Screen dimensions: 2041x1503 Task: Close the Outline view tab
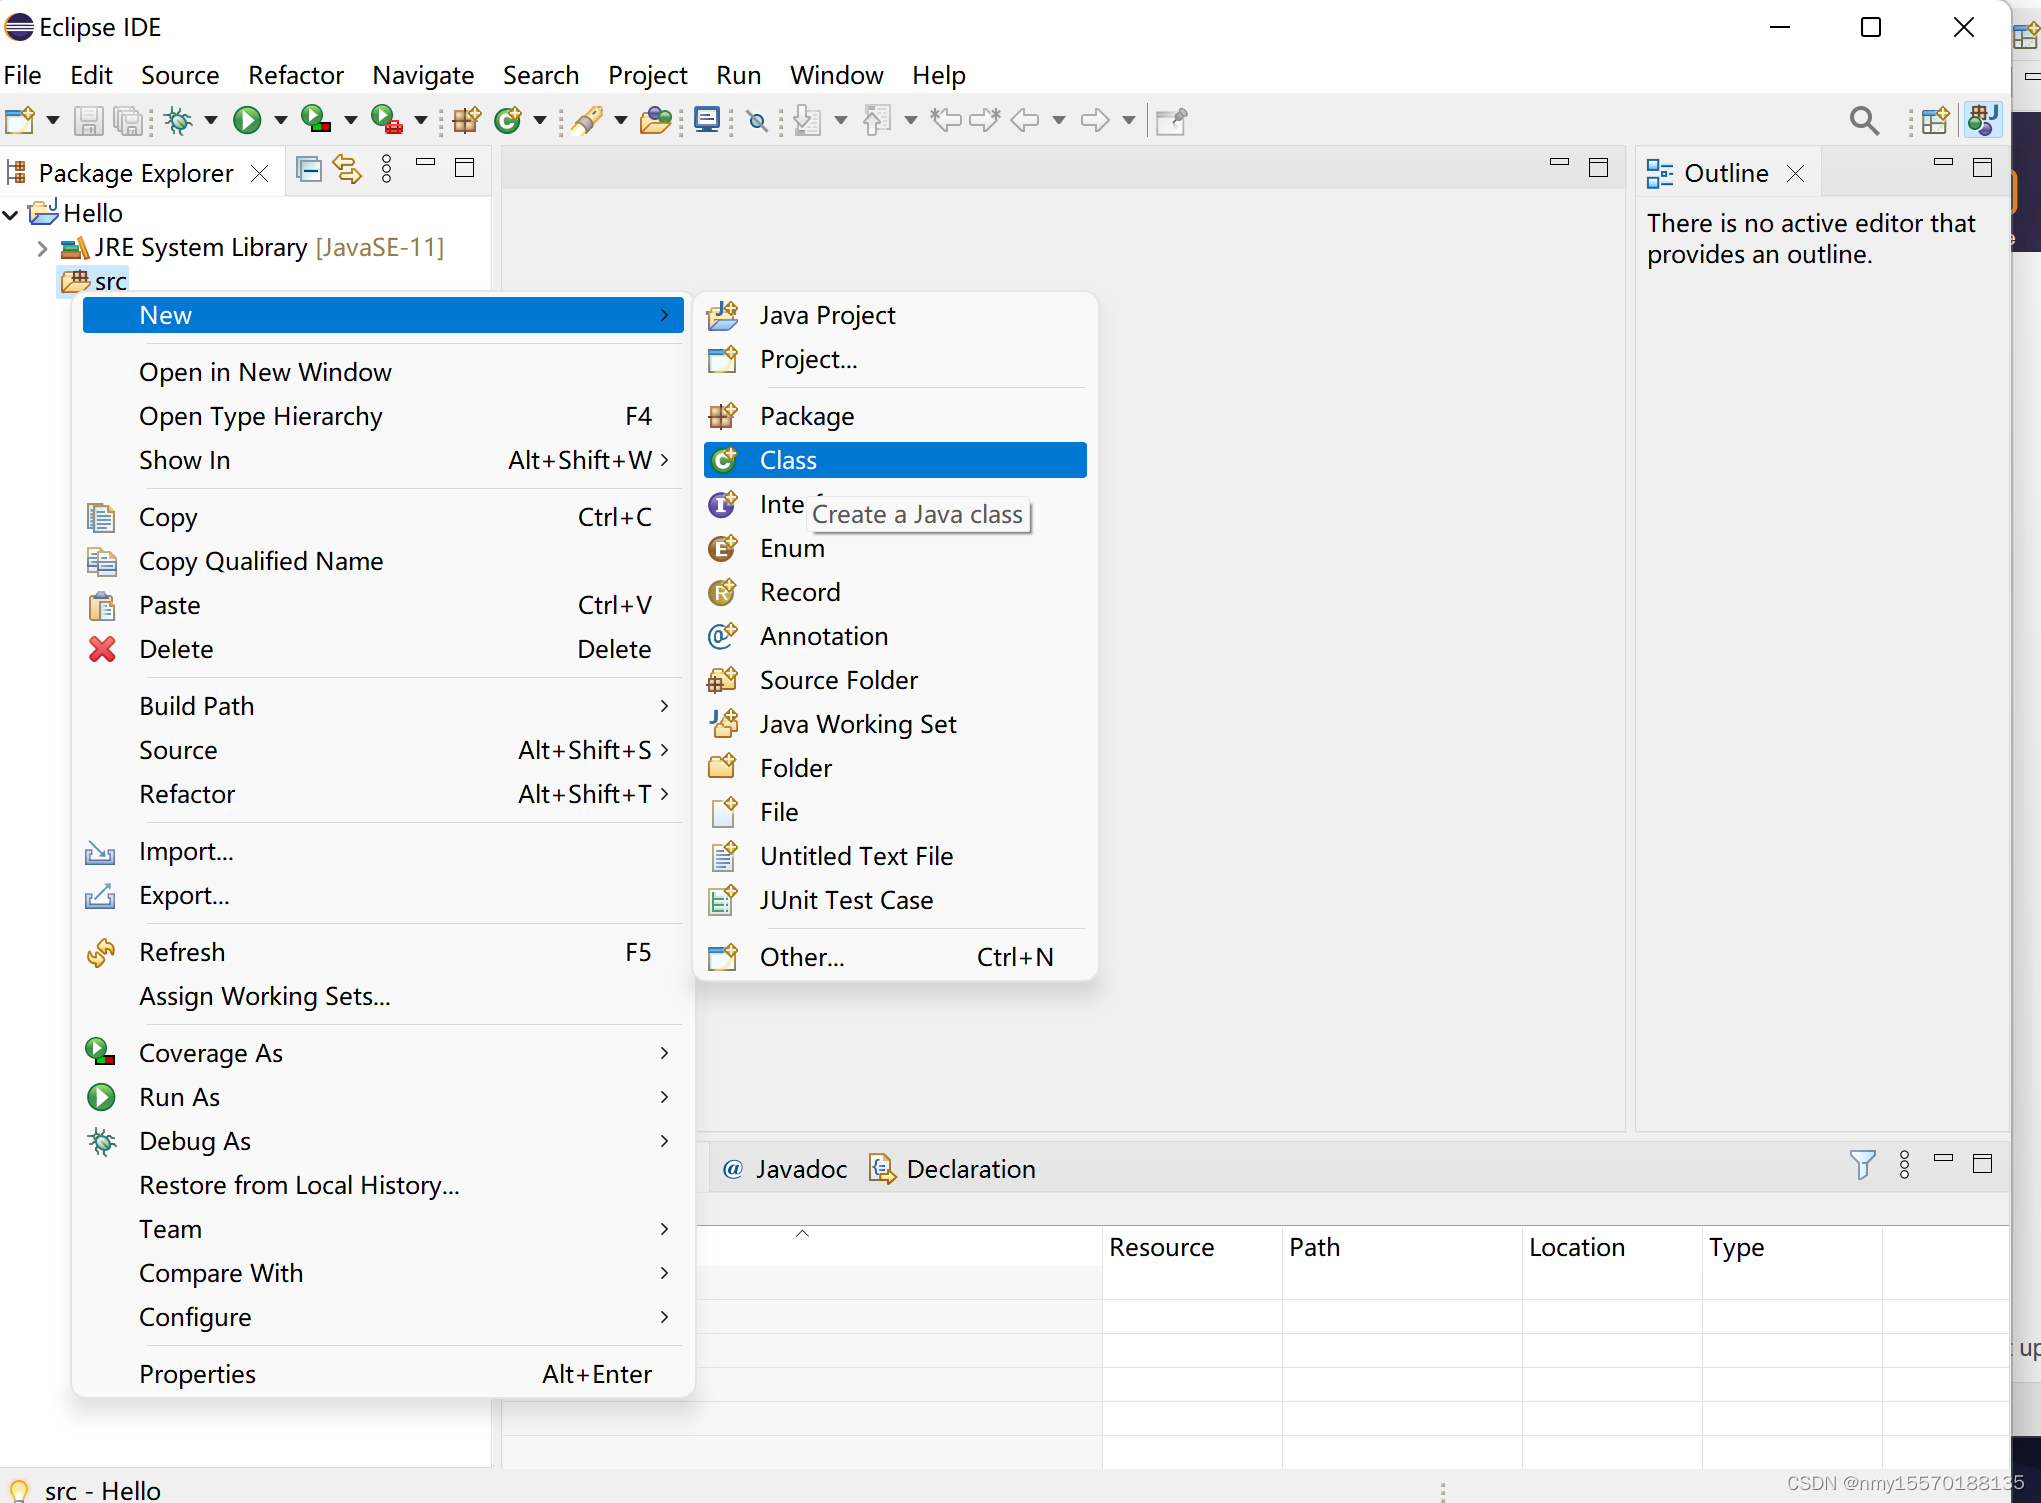click(1795, 174)
